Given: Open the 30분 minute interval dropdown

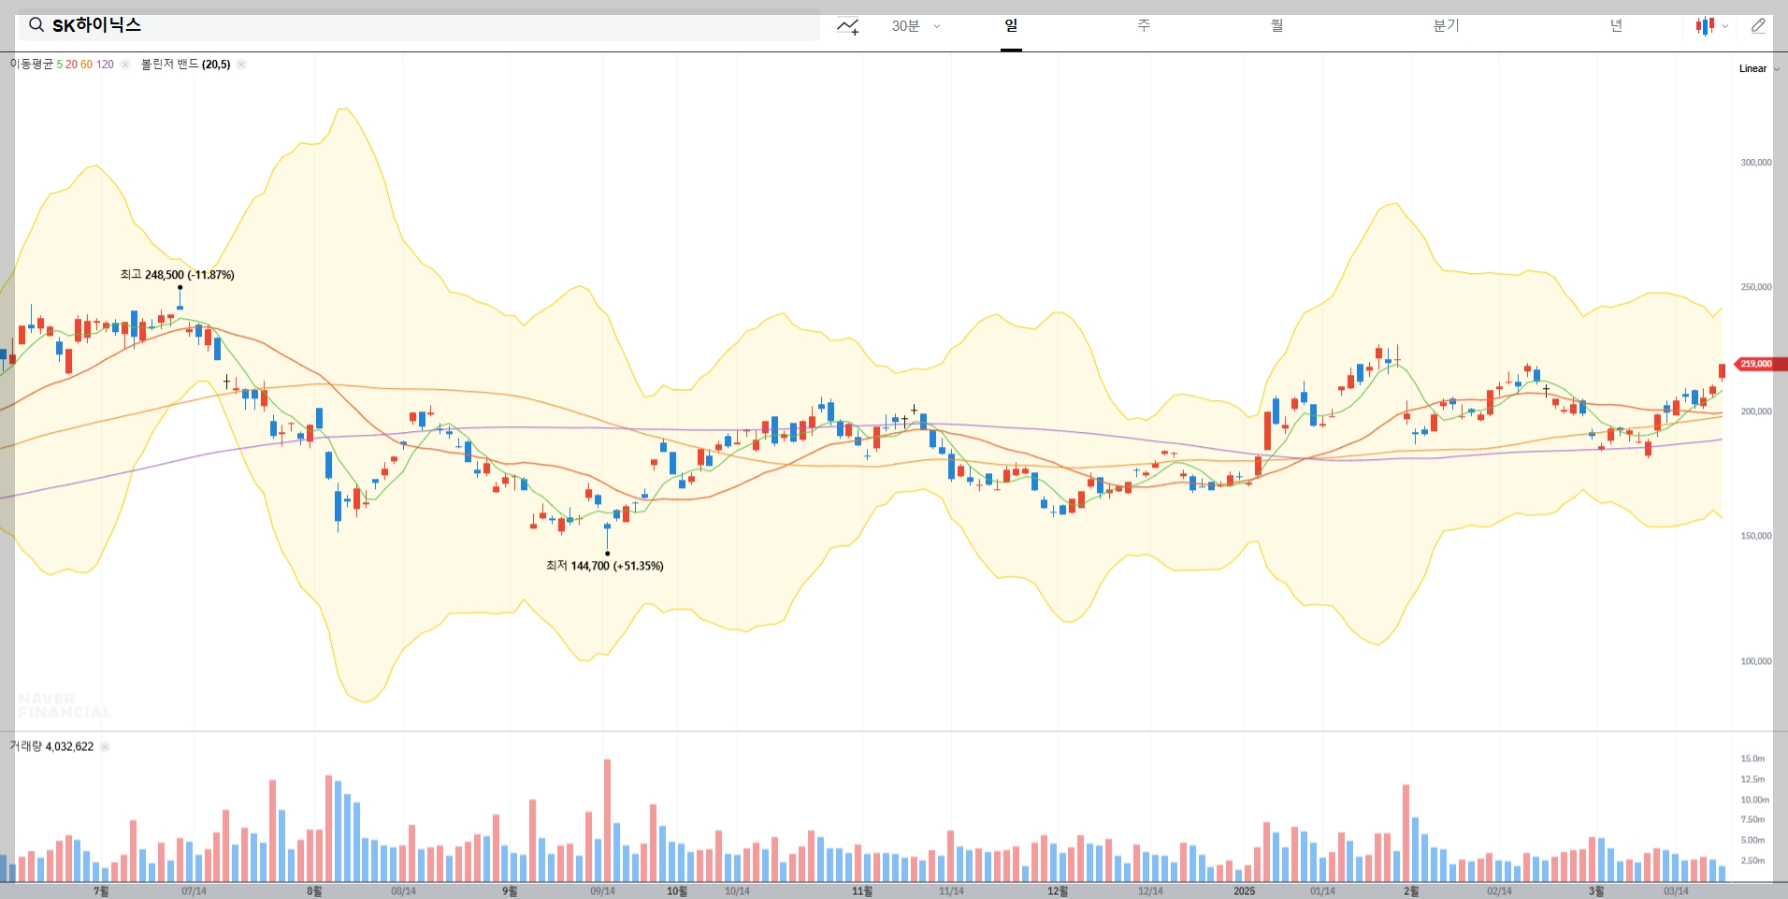Looking at the screenshot, I should point(916,26).
